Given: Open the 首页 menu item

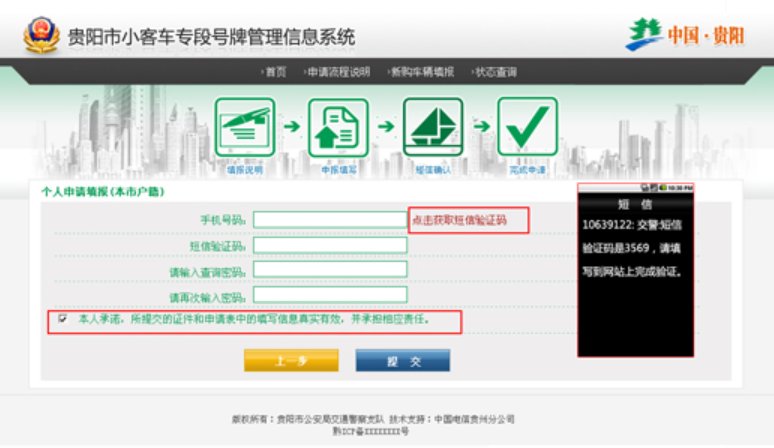Looking at the screenshot, I should coord(274,72).
